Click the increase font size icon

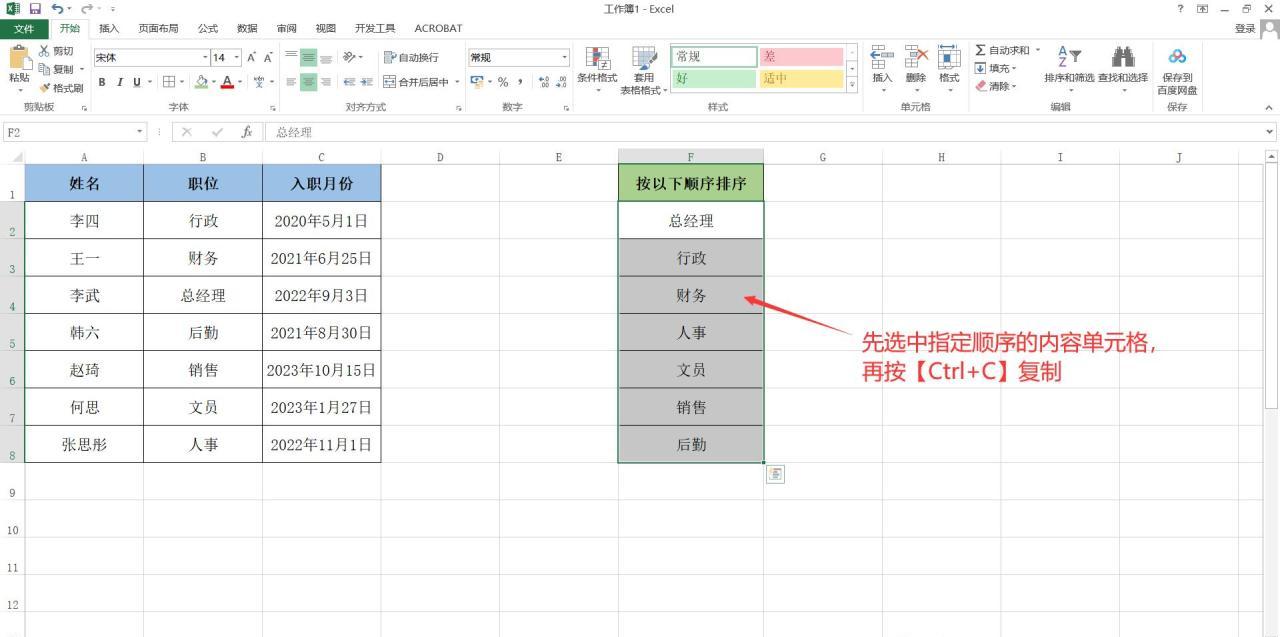pyautogui.click(x=252, y=58)
